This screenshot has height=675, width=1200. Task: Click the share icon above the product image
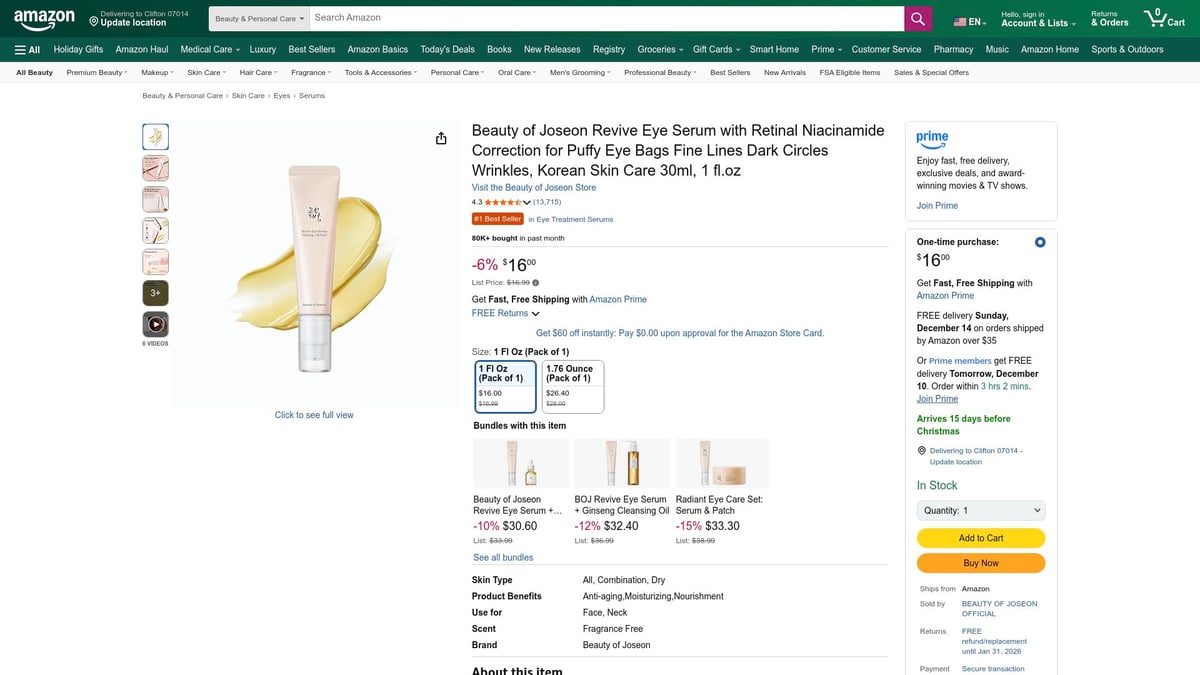coord(441,138)
